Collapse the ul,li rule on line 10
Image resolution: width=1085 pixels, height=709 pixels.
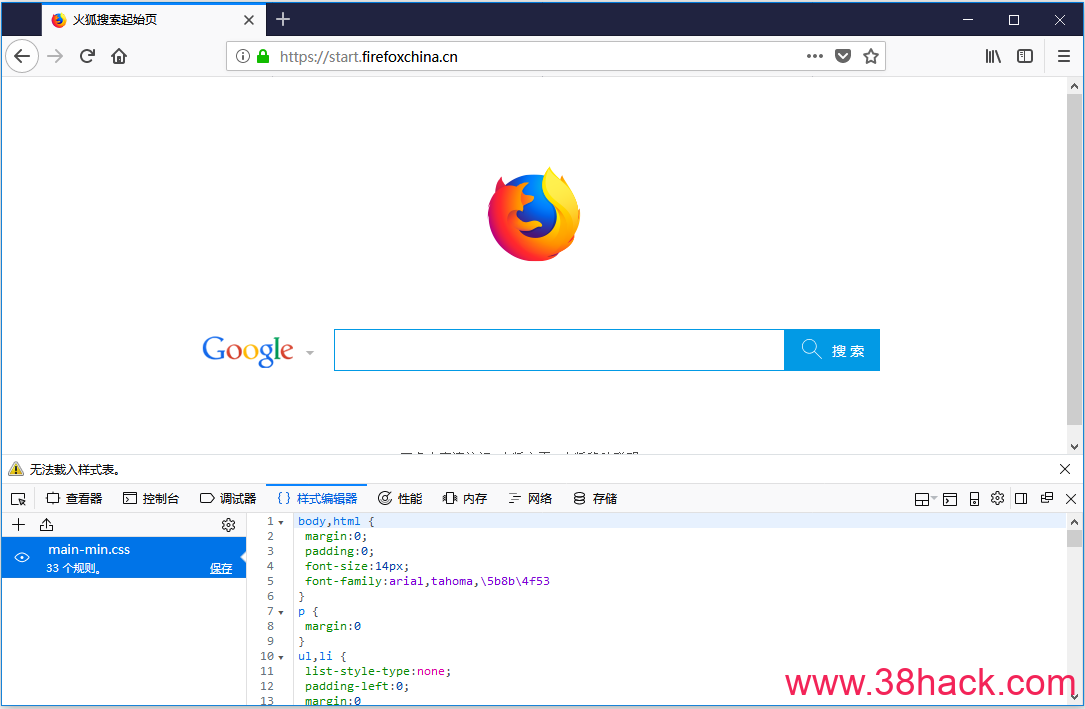point(281,657)
